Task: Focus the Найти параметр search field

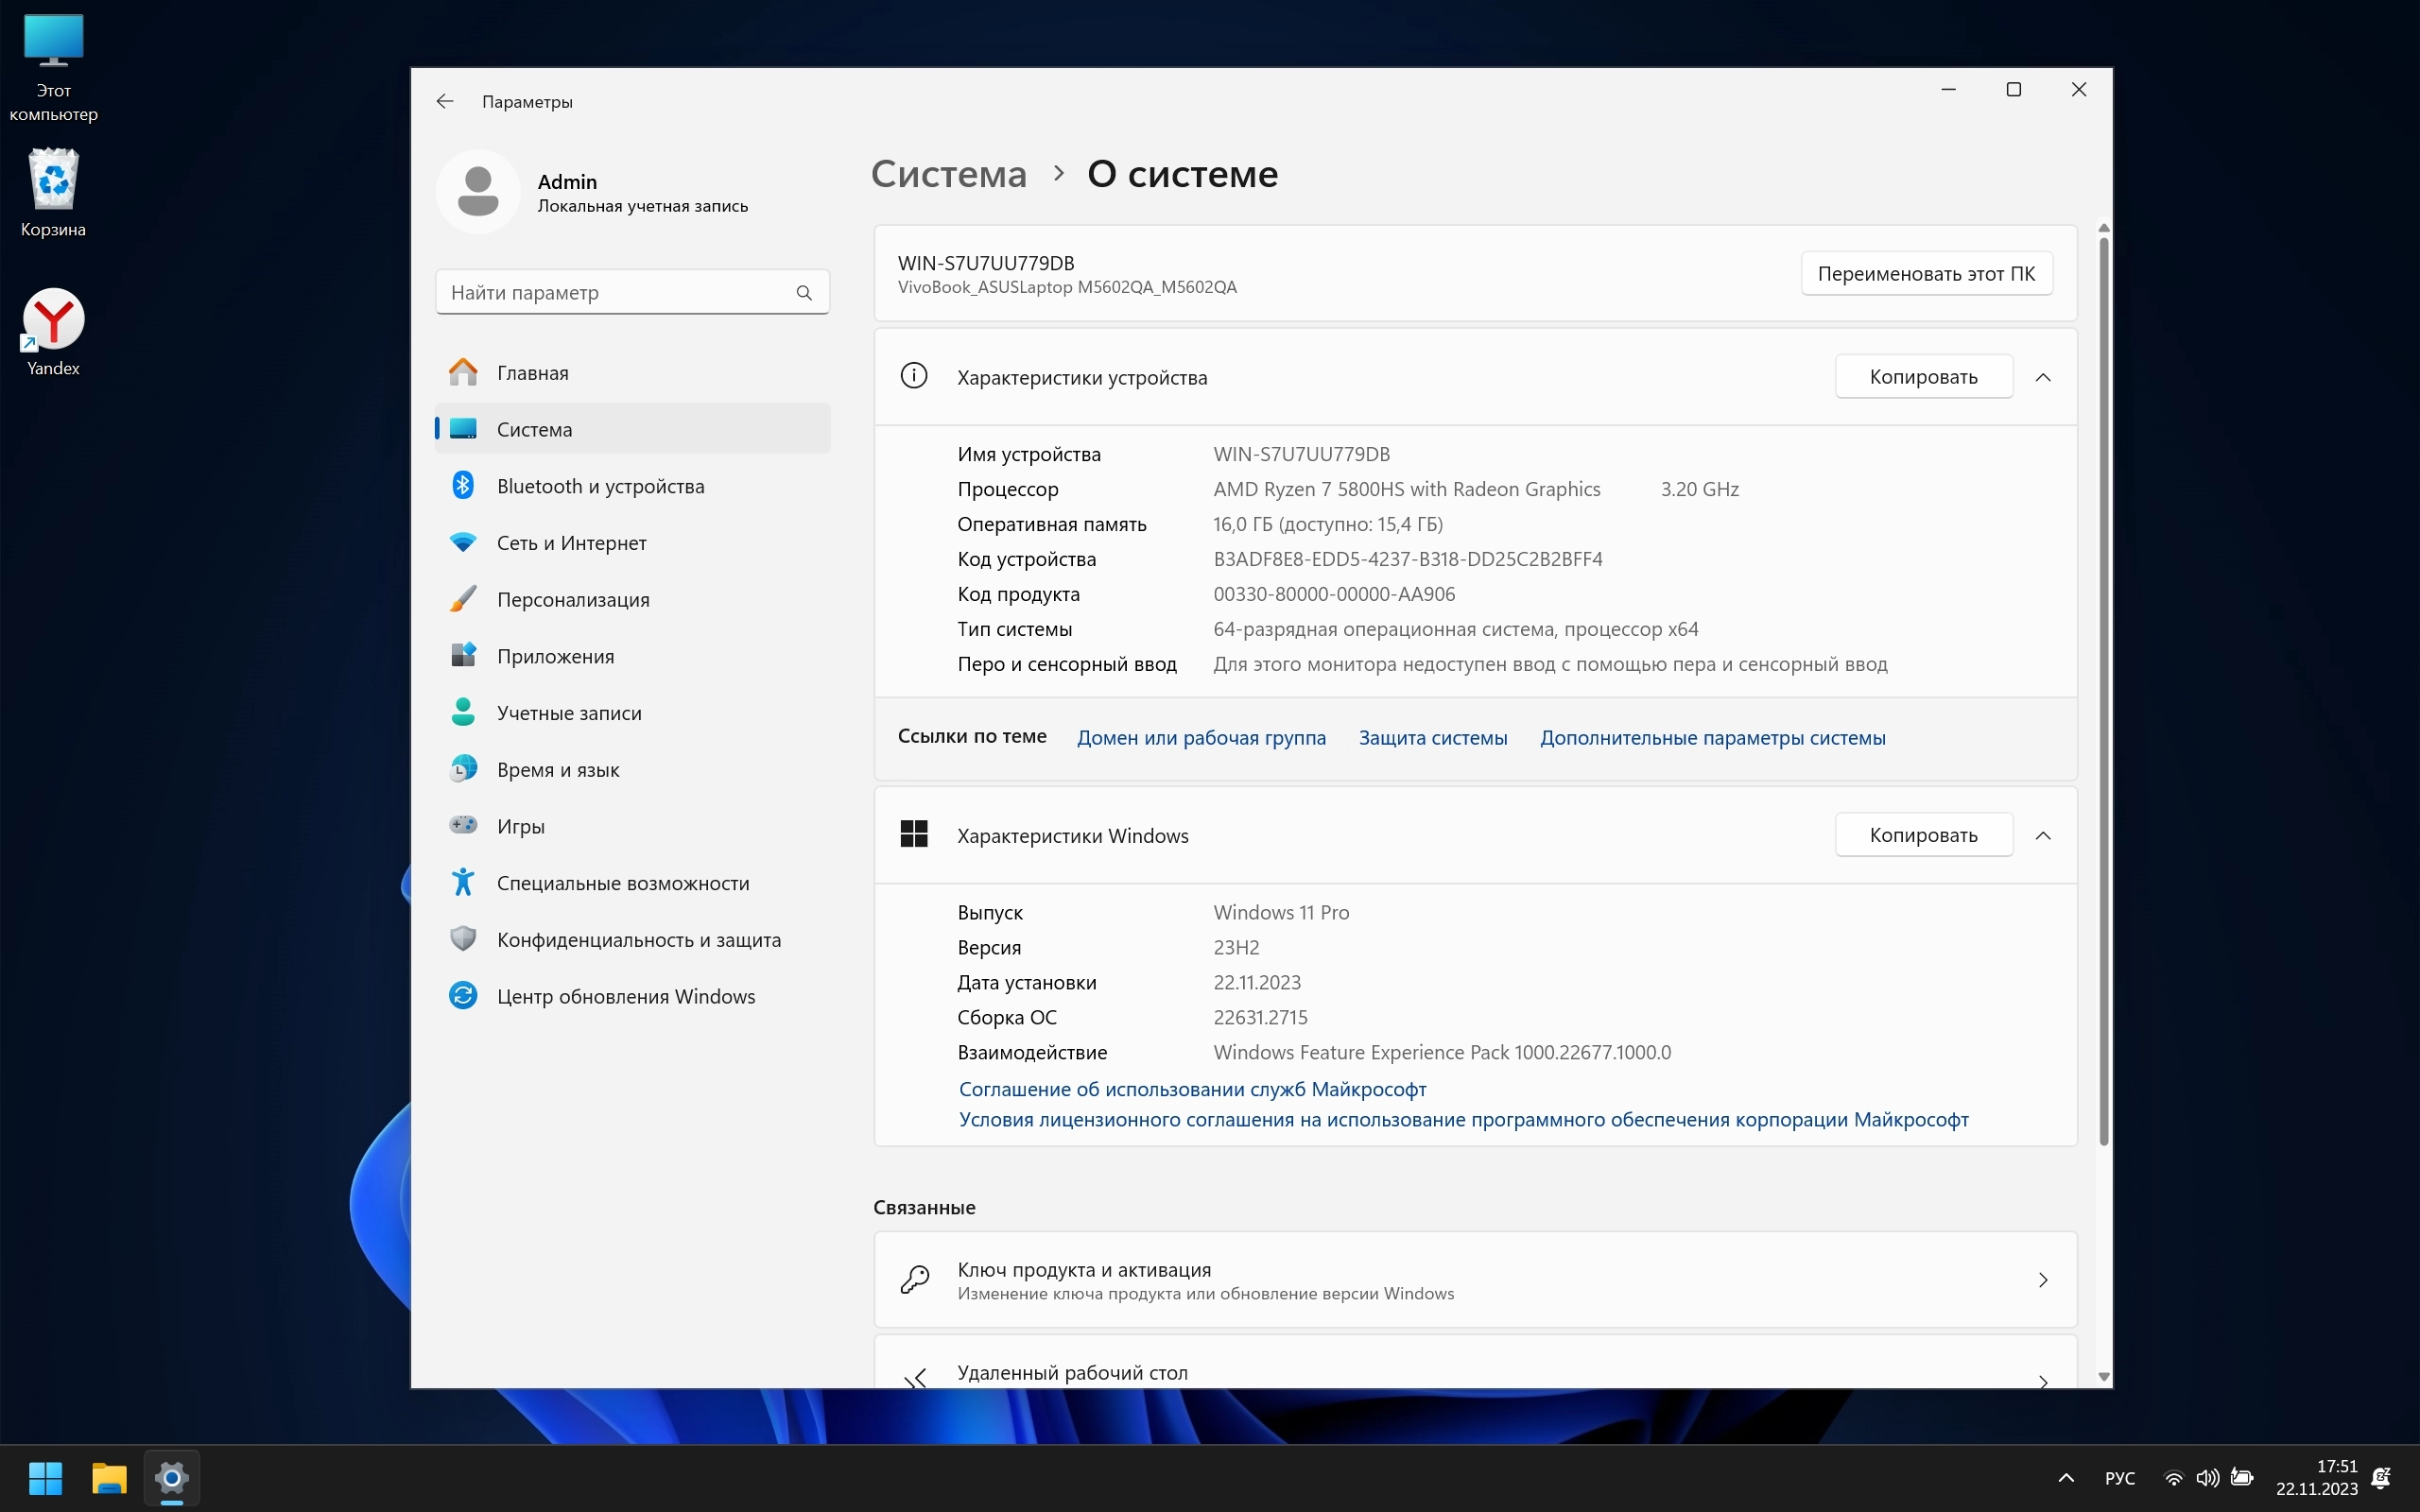Action: [x=615, y=292]
